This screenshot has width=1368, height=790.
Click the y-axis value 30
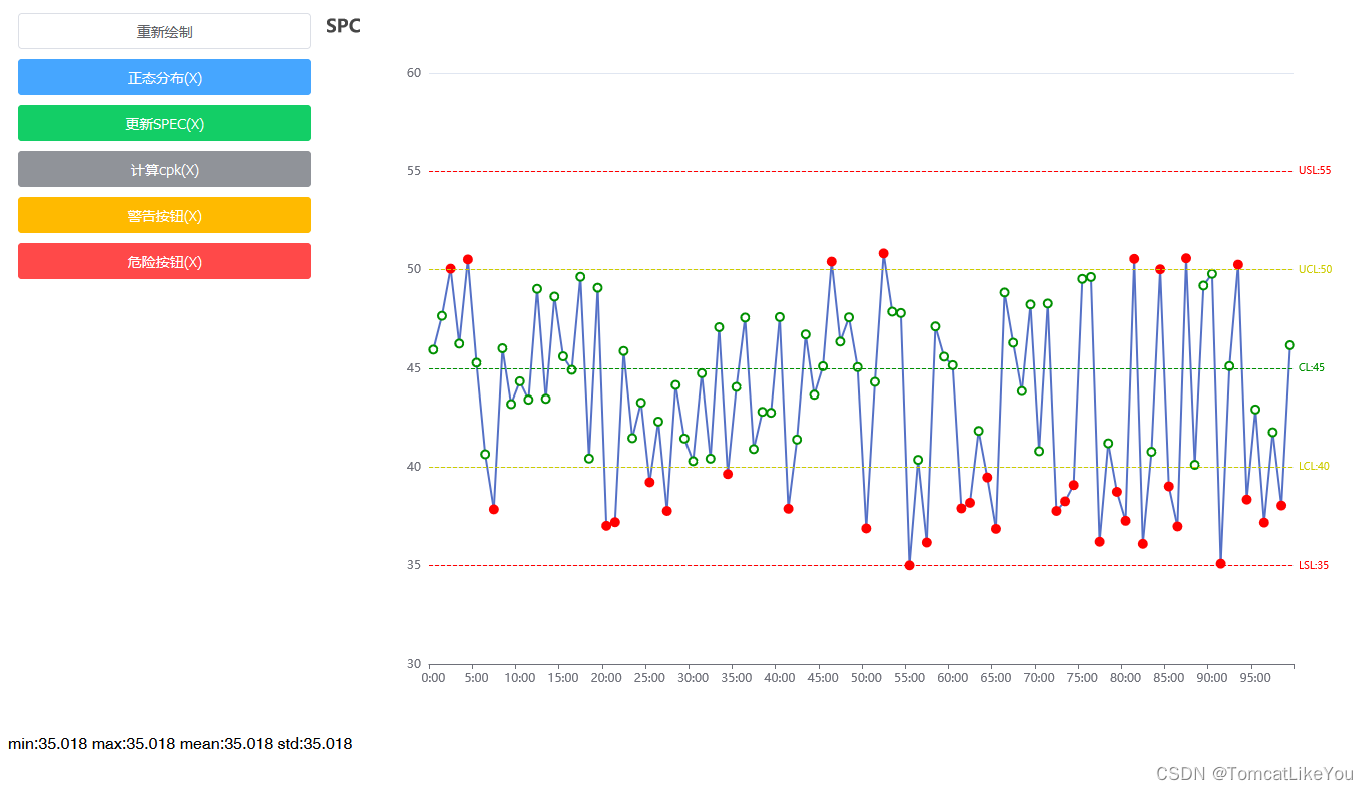click(414, 664)
